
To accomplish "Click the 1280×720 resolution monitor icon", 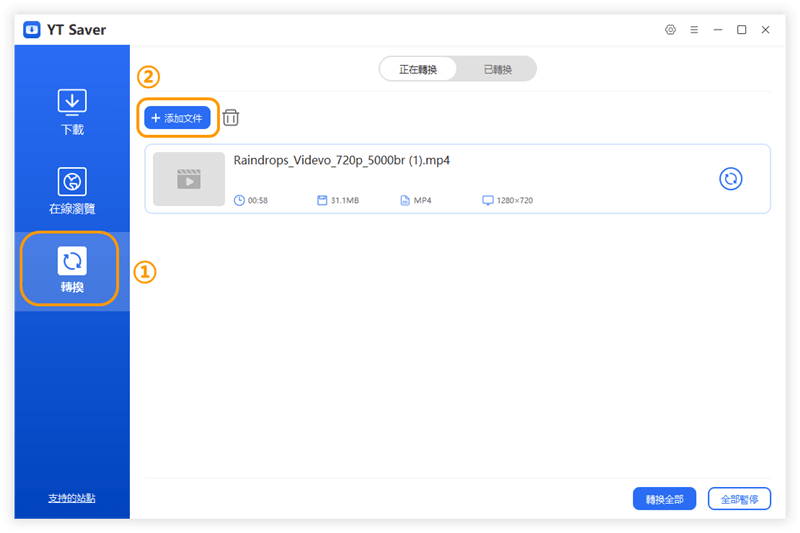I will tap(488, 200).
